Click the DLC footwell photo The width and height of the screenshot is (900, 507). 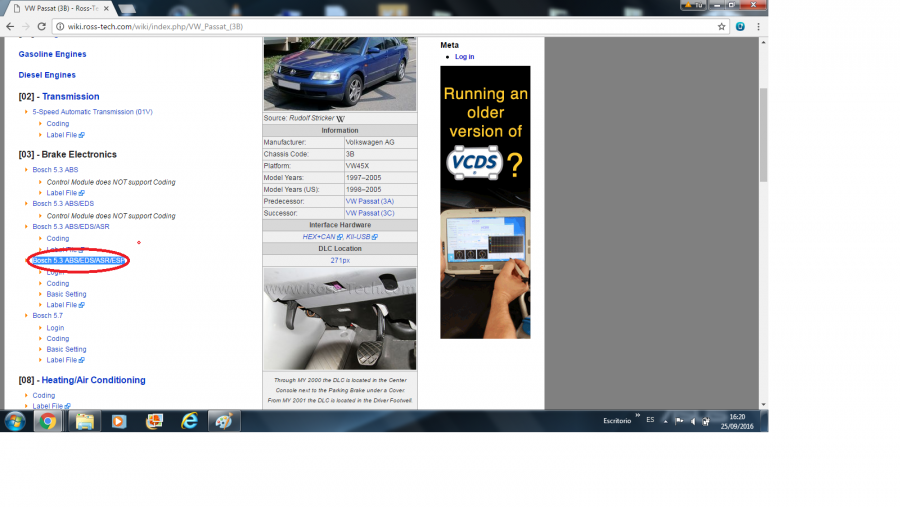pos(339,319)
